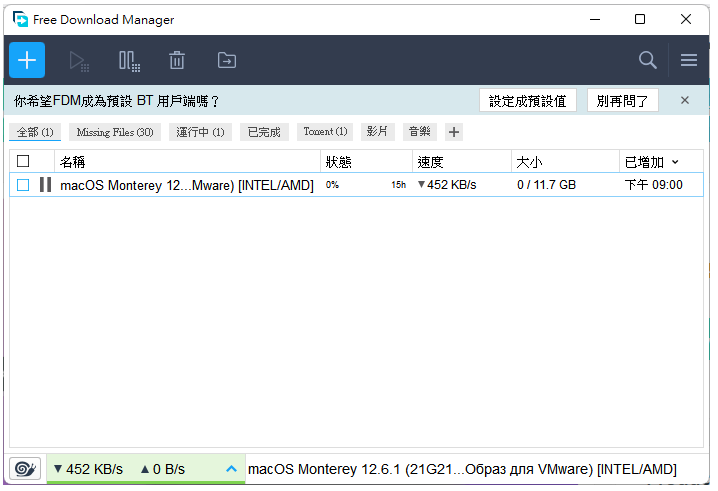
Task: Dismiss the default BT client banner
Action: (x=685, y=100)
